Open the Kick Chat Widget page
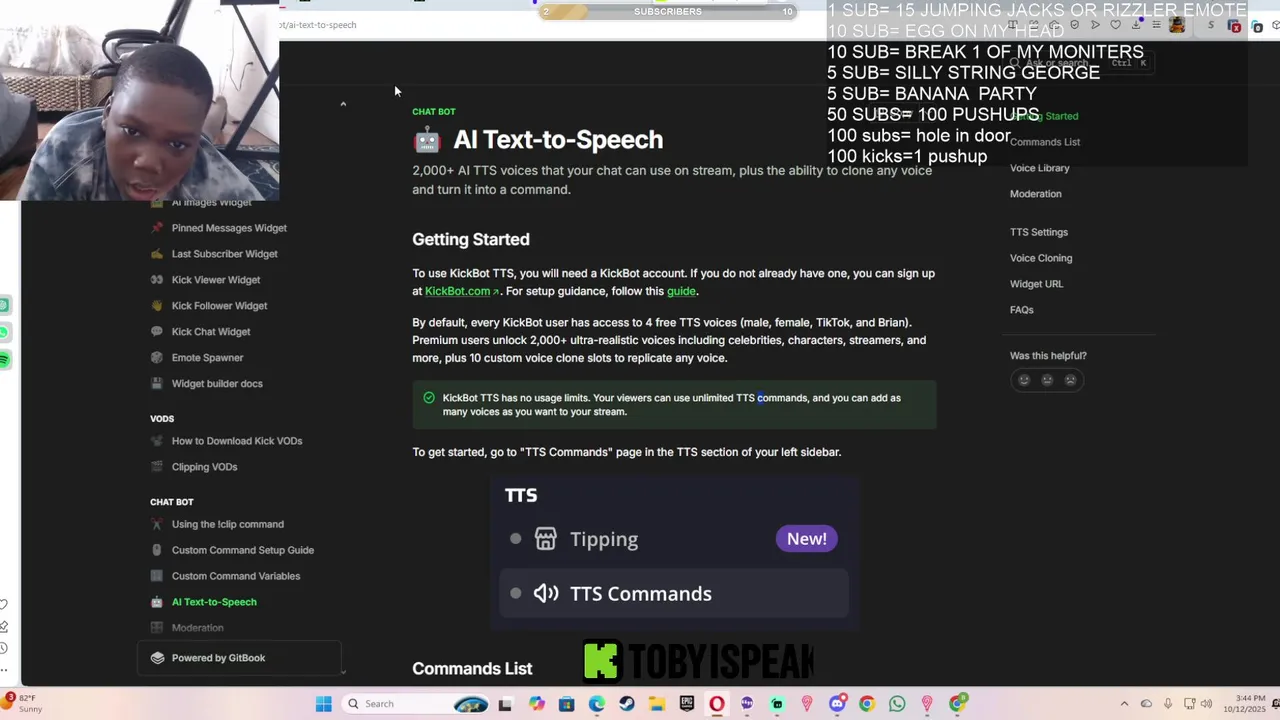Viewport: 1280px width, 720px height. [211, 332]
